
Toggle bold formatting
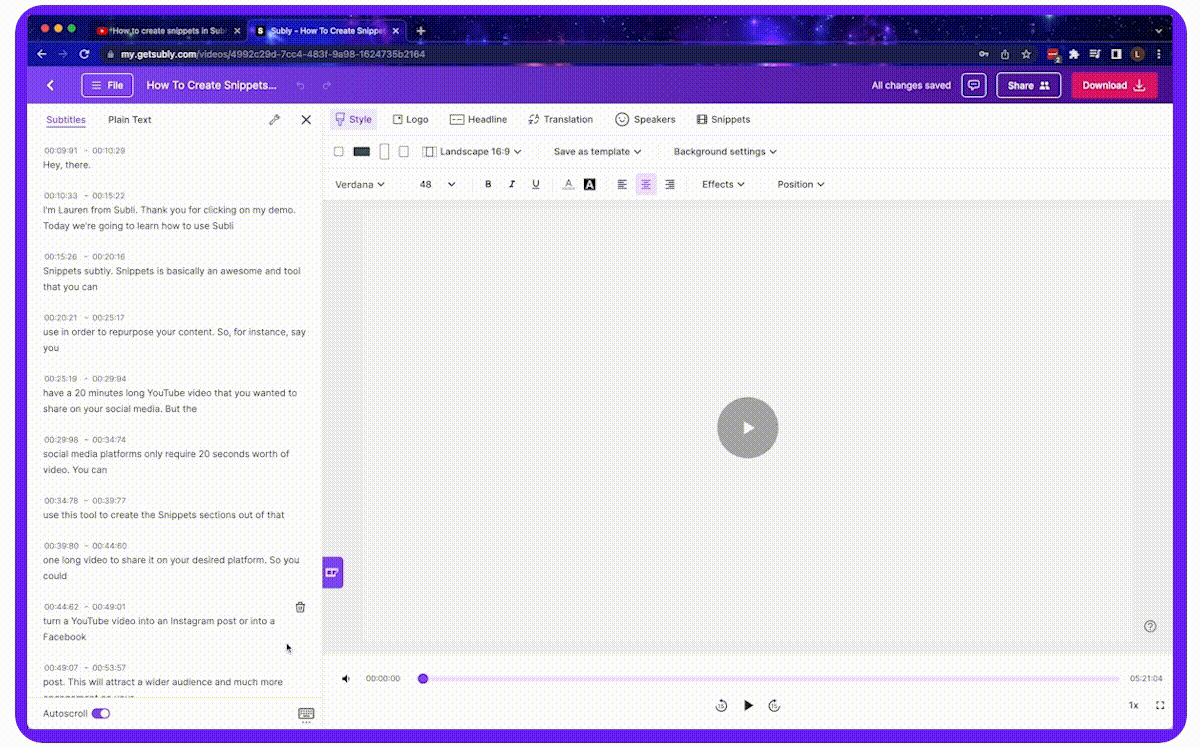tap(488, 184)
